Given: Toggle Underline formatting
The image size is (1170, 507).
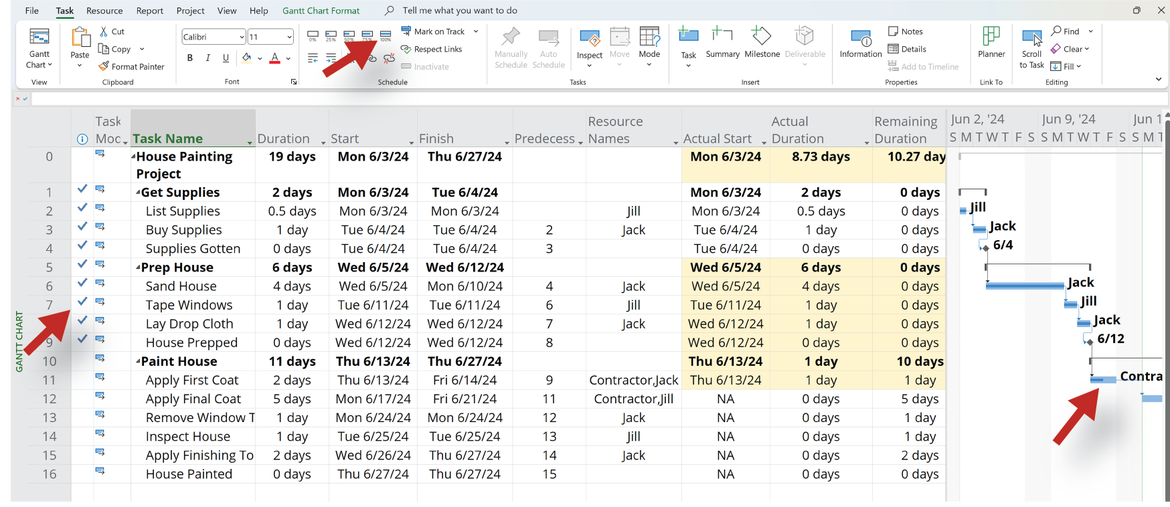Looking at the screenshot, I should [224, 58].
